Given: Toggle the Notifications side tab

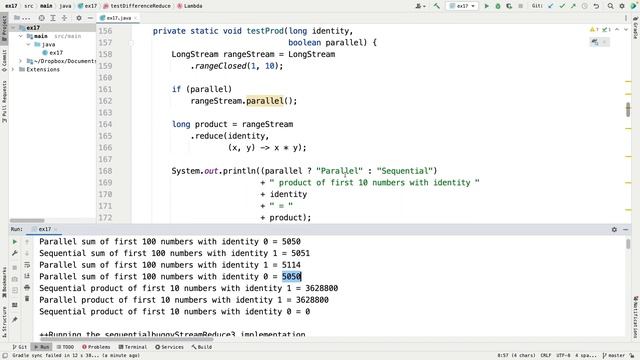Looking at the screenshot, I should (x=636, y=317).
